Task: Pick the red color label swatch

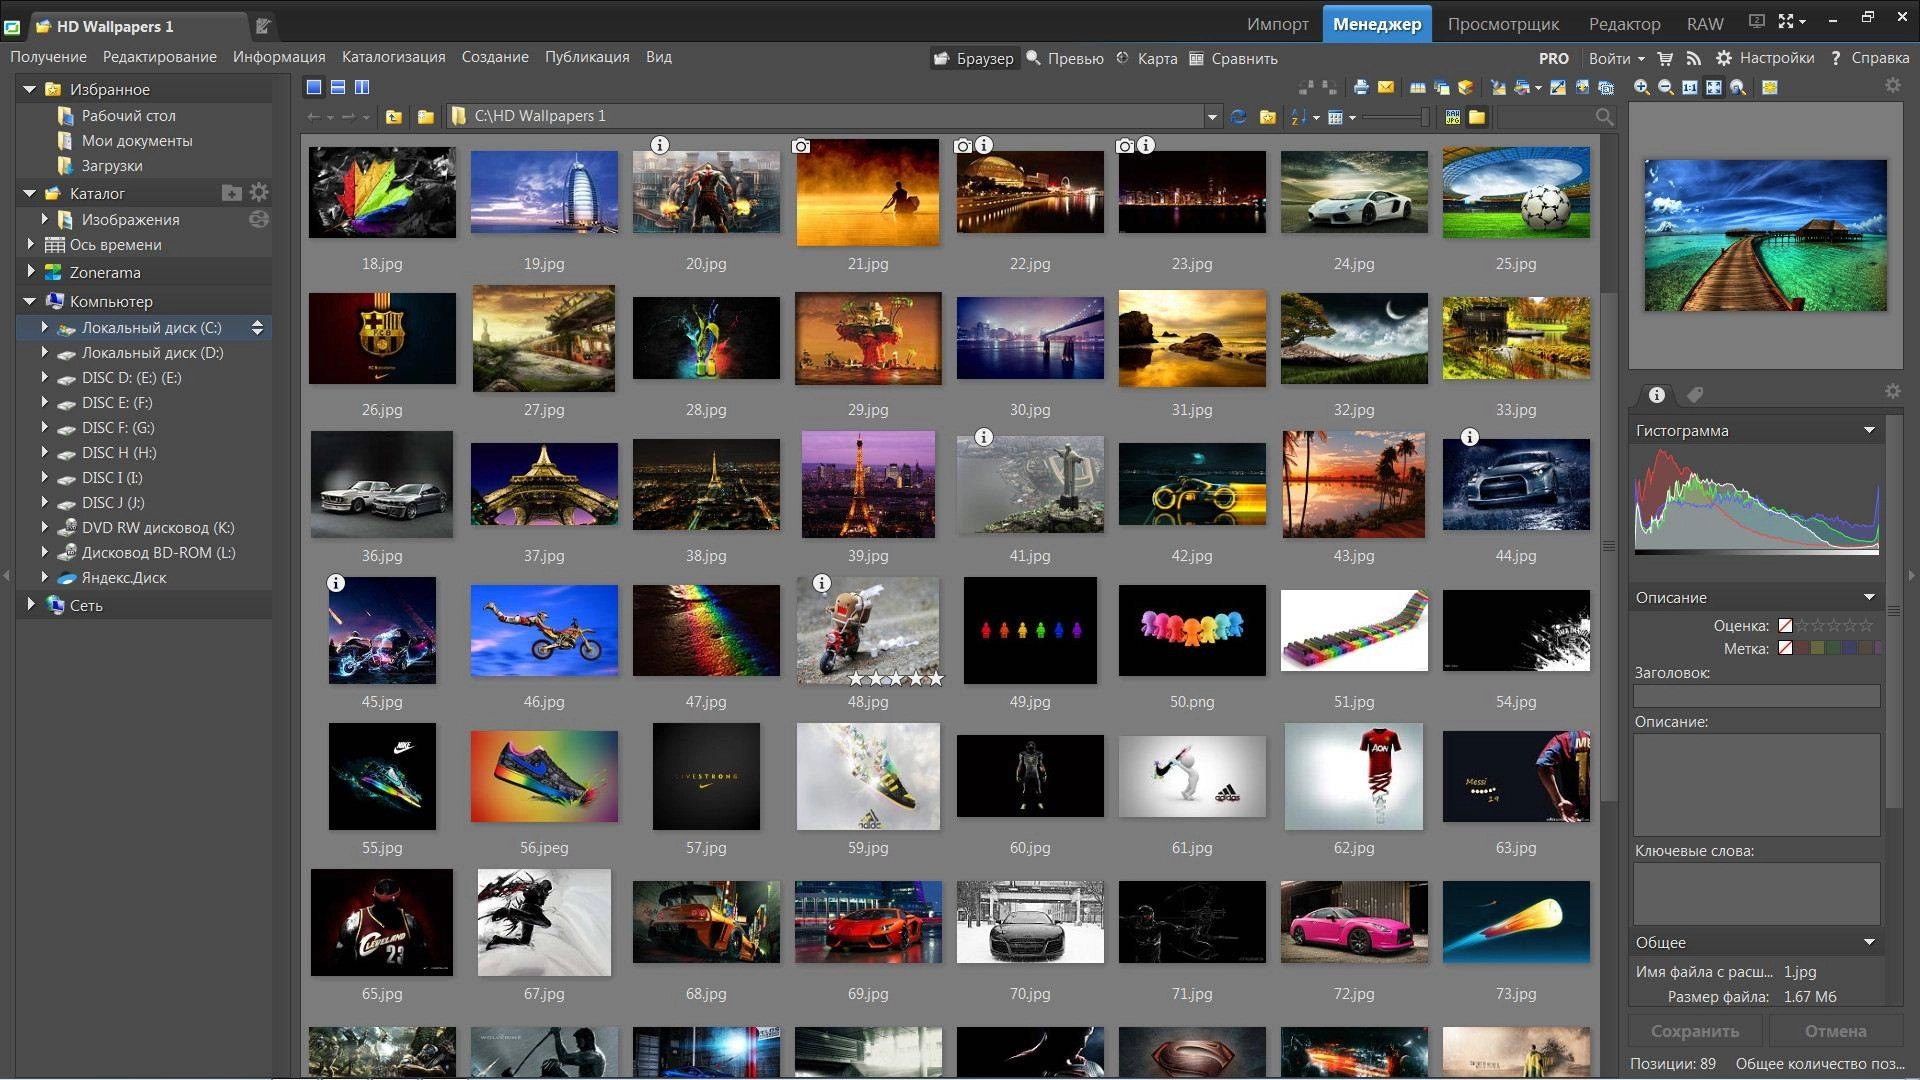Action: pyautogui.click(x=1802, y=648)
